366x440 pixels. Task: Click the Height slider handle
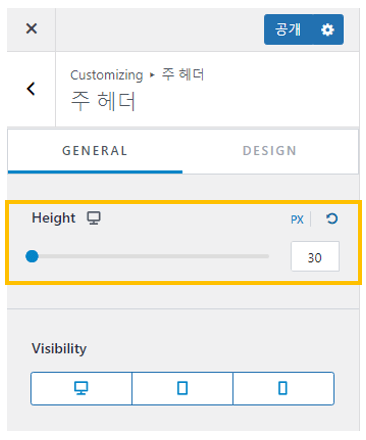point(32,256)
